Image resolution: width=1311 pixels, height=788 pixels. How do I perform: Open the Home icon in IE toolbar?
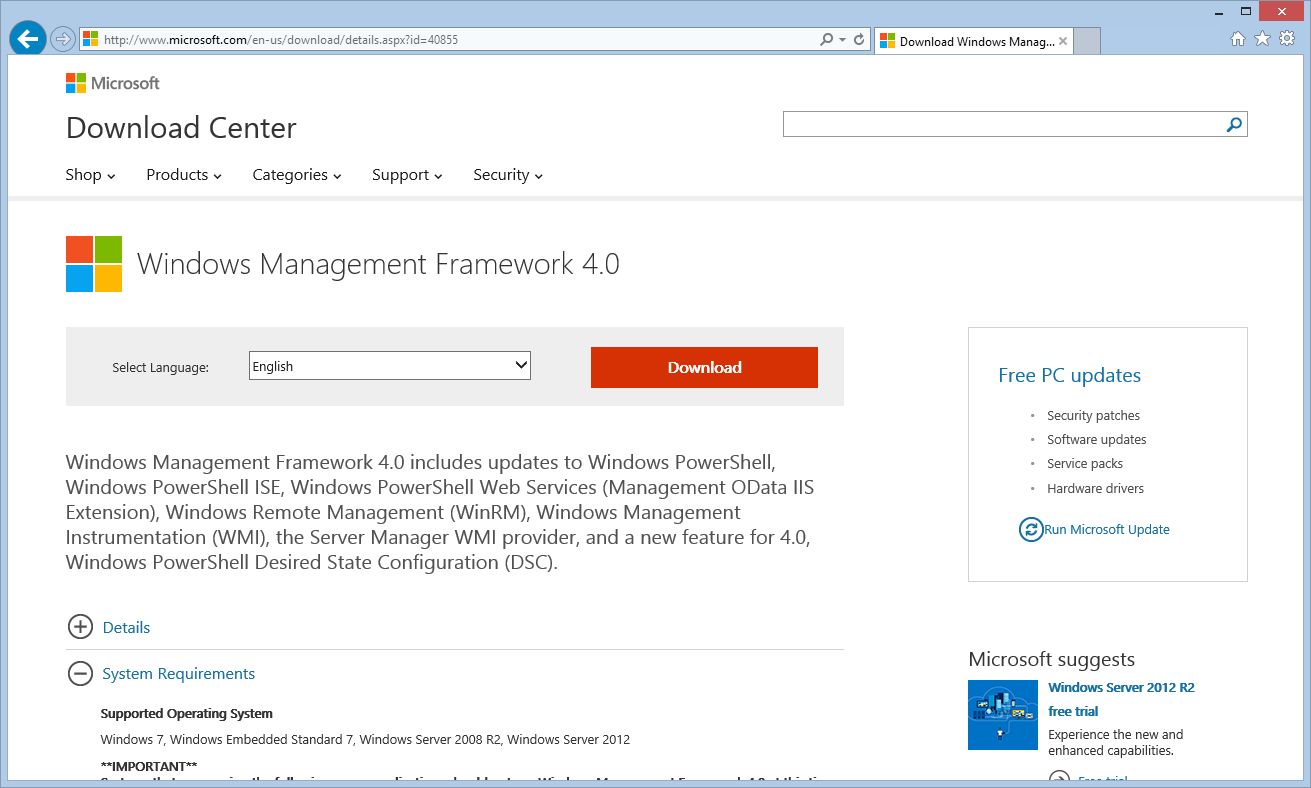click(1238, 39)
